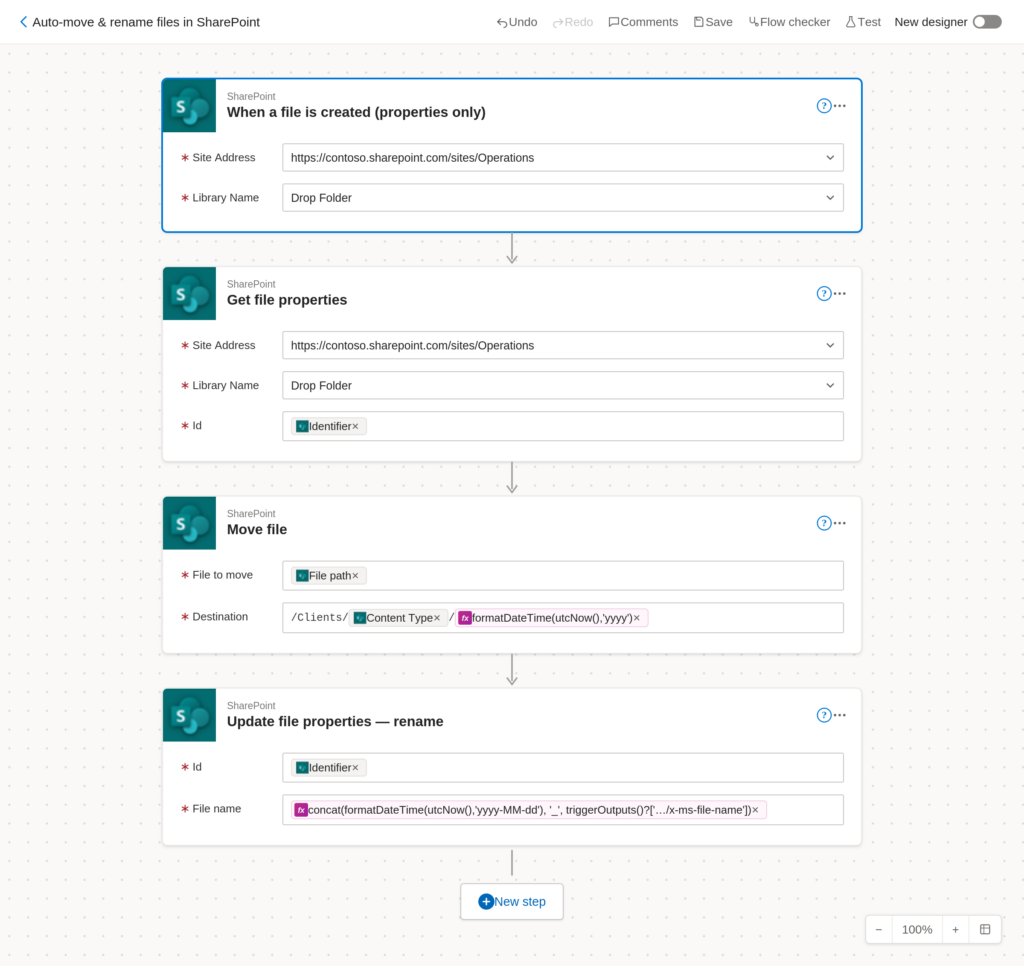Screen dimensions: 1024x966
Task: Open help for Get file properties
Action: pyautogui.click(x=824, y=293)
